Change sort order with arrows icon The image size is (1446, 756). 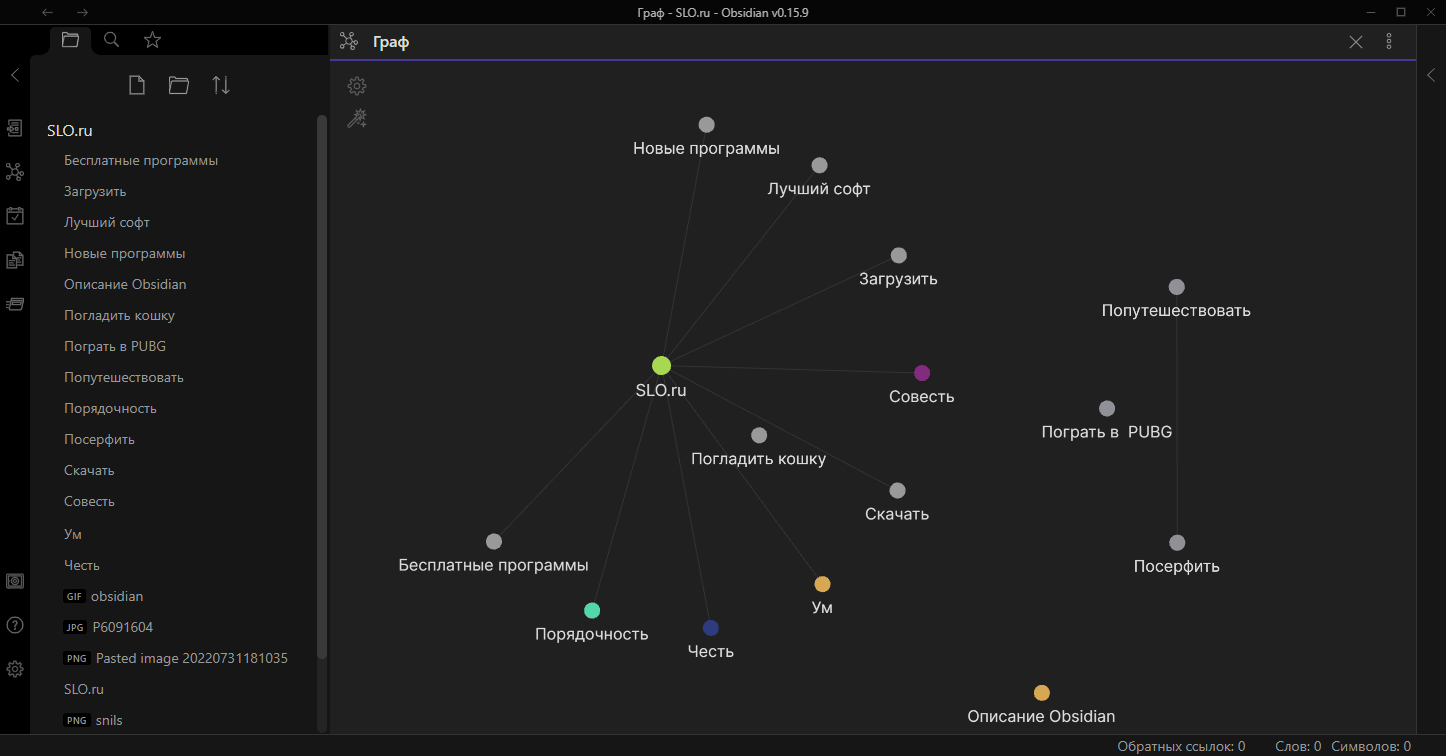(221, 86)
